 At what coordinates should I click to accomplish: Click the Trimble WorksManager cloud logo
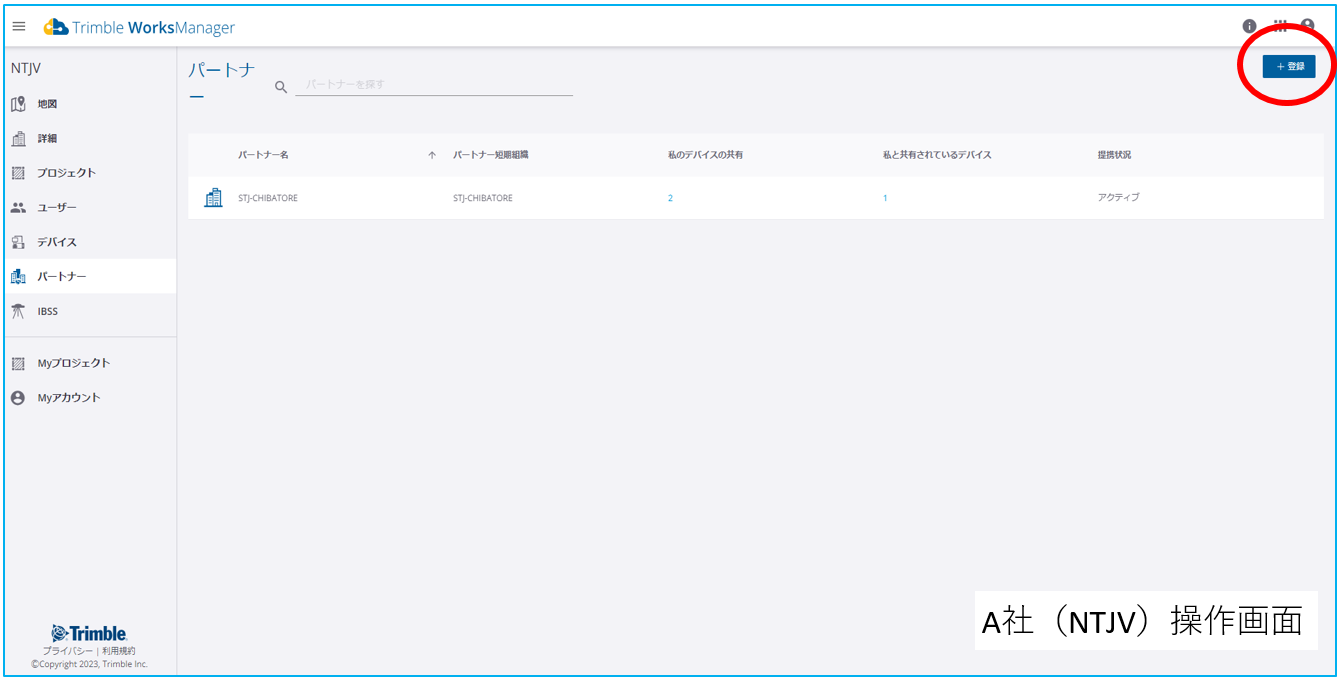pos(56,27)
